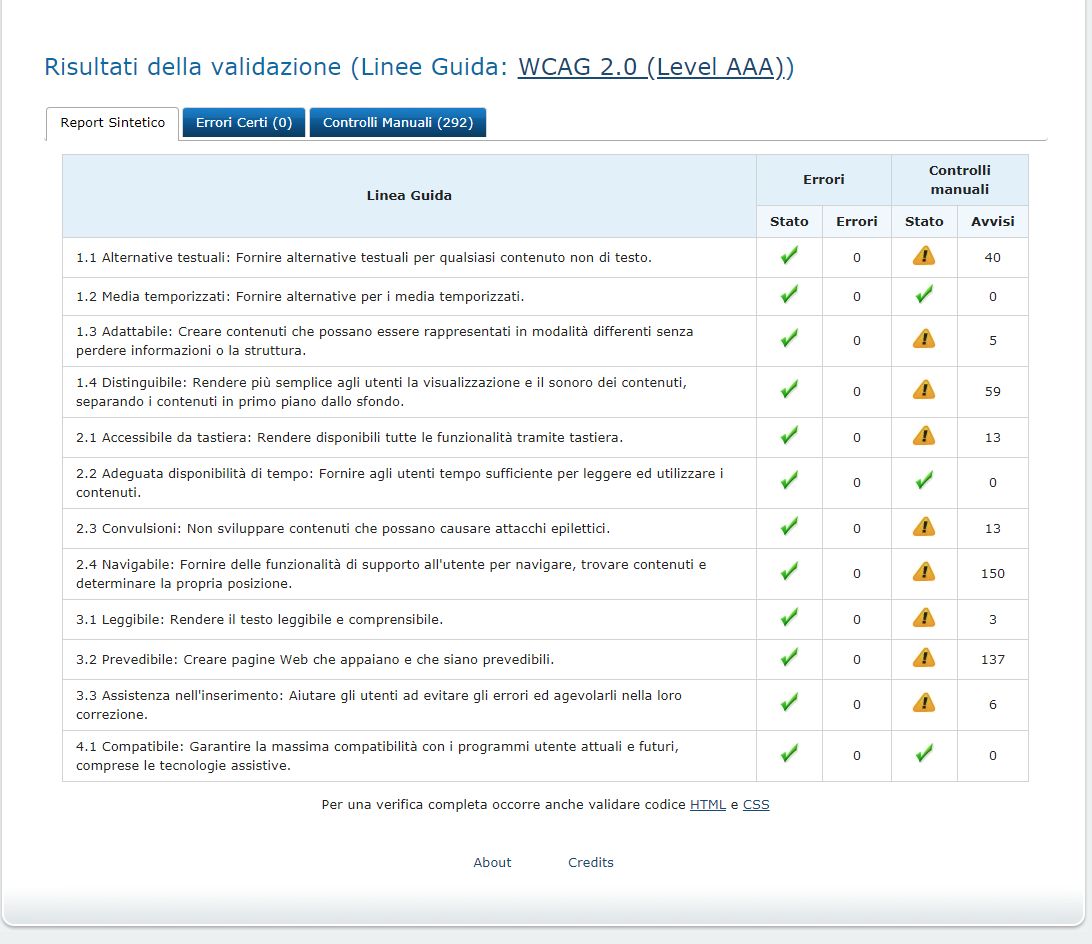
Task: Open the WCAG 2.0 (Level AAA) link
Action: (x=655, y=68)
